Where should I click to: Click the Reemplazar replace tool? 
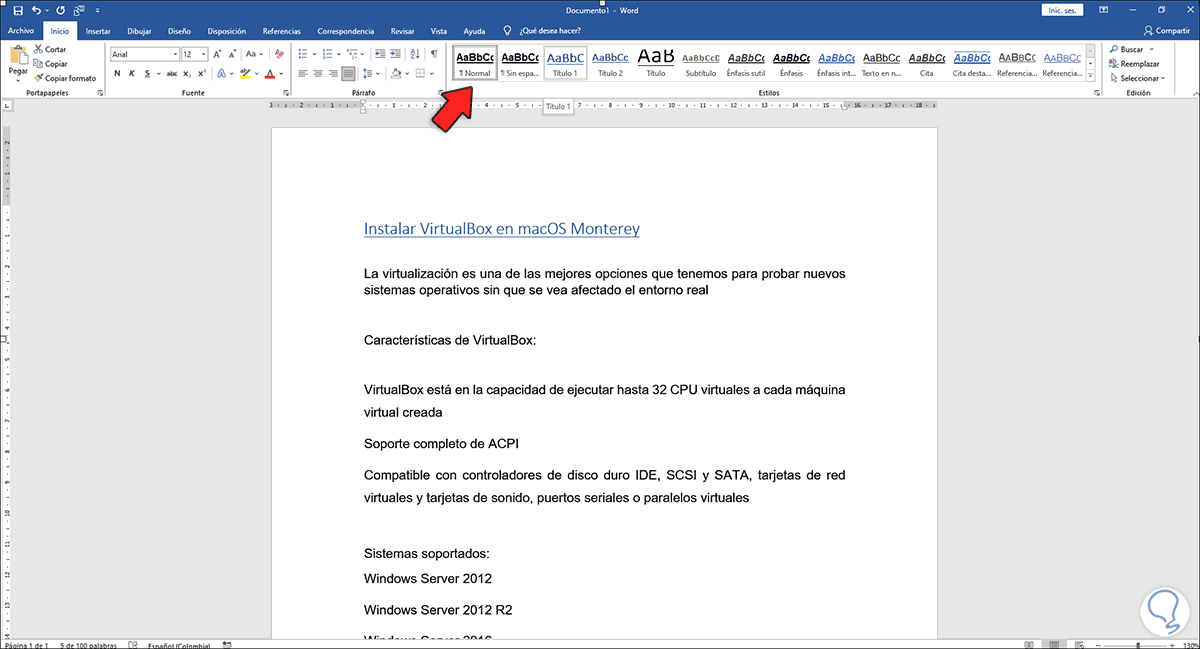(x=1133, y=63)
